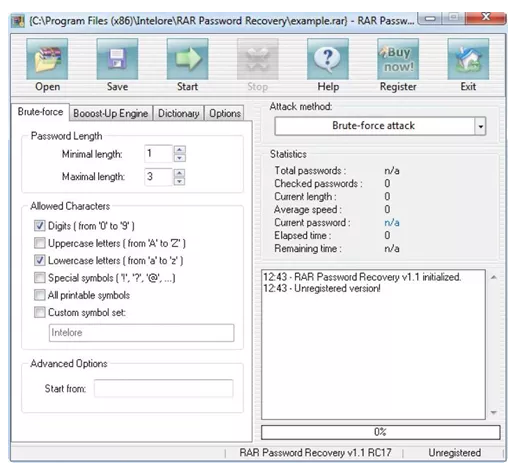This screenshot has width=517, height=471.
Task: Click the 'Average speed' statistic label
Action: tap(307, 209)
